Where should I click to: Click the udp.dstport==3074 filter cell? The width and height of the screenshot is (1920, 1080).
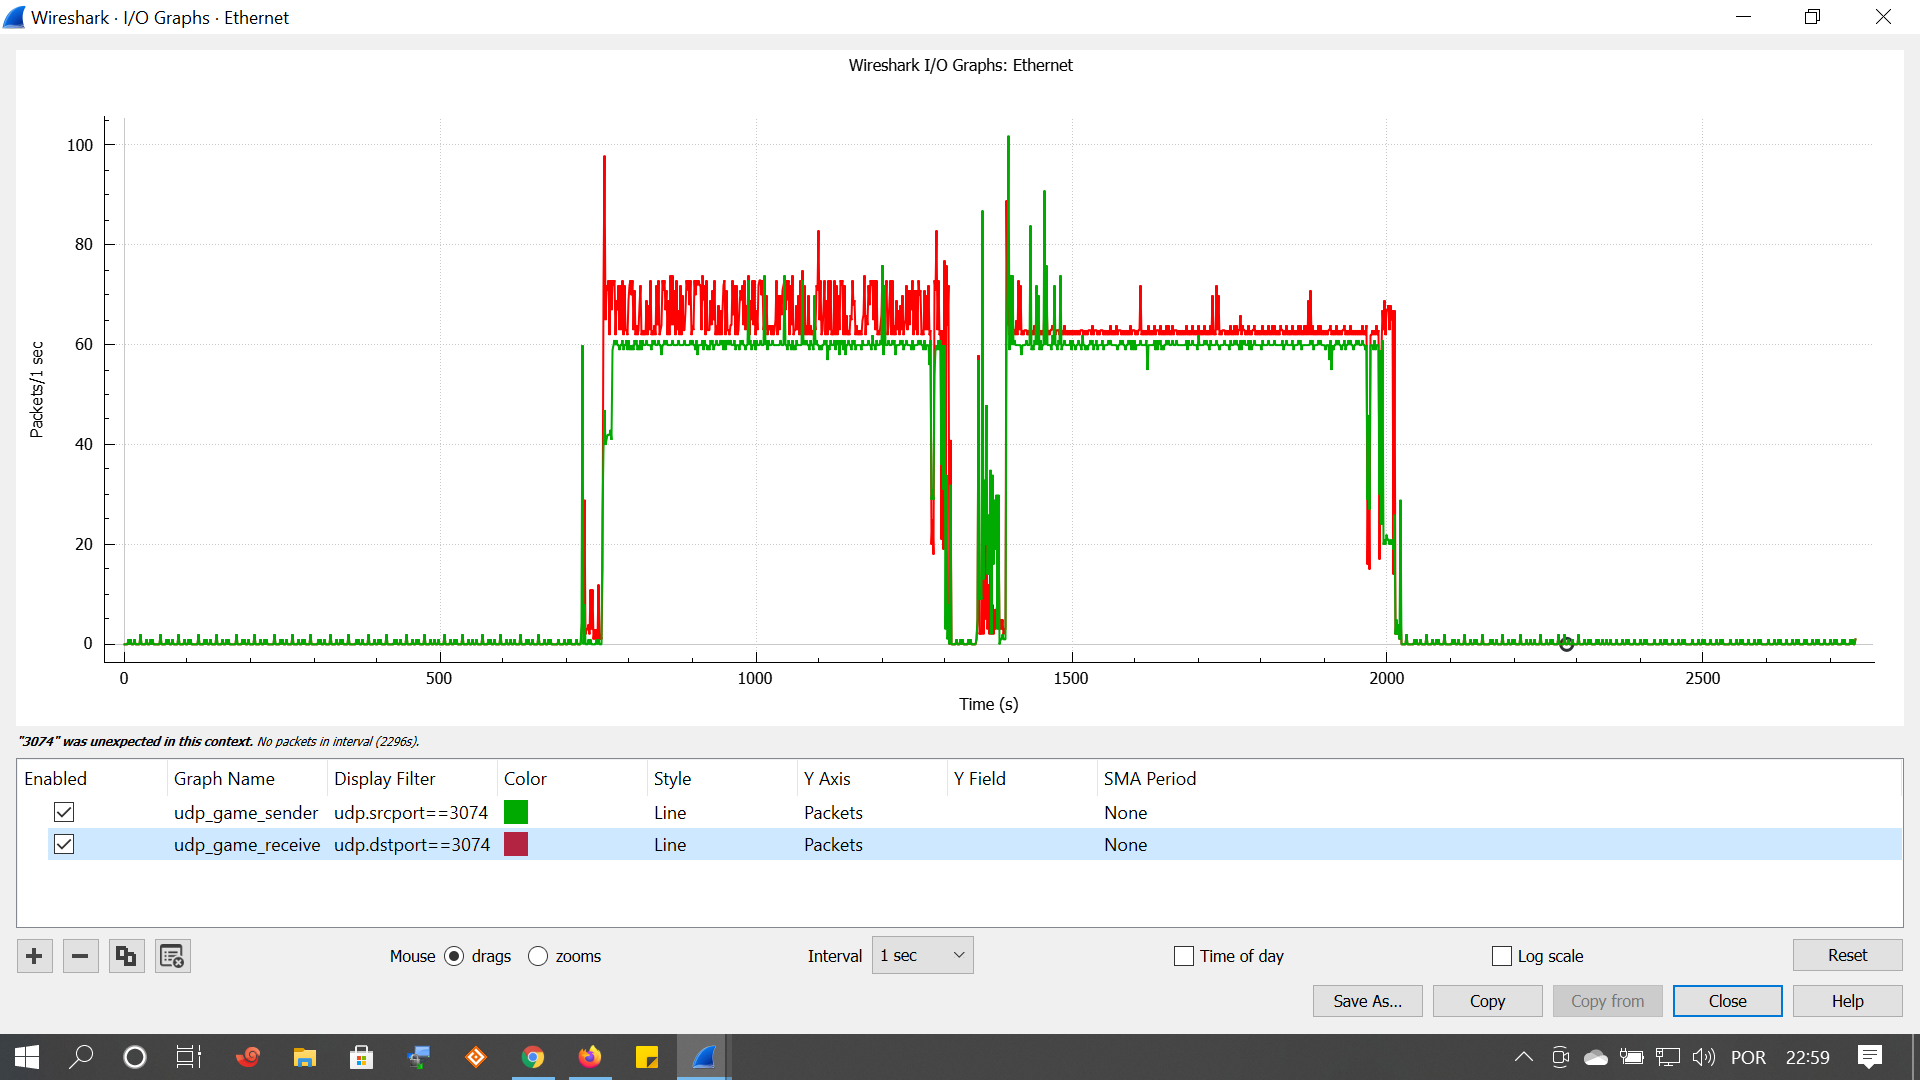click(412, 844)
